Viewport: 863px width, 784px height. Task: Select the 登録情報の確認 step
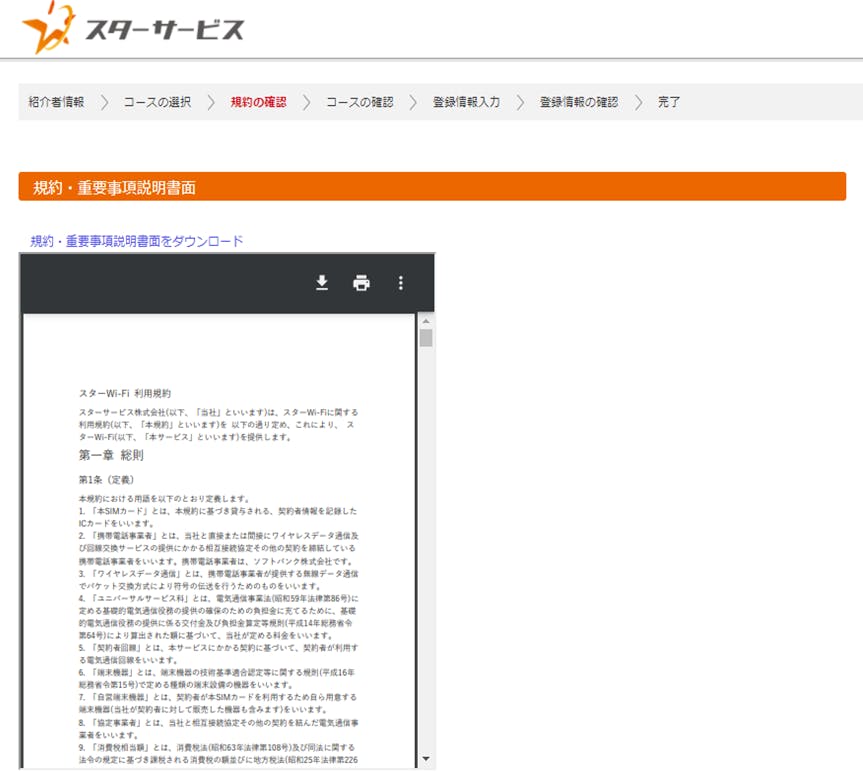(x=578, y=102)
